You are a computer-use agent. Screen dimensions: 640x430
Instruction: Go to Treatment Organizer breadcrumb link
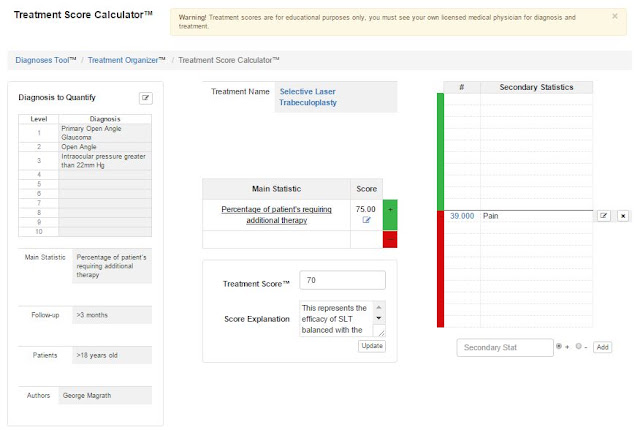[x=127, y=60]
